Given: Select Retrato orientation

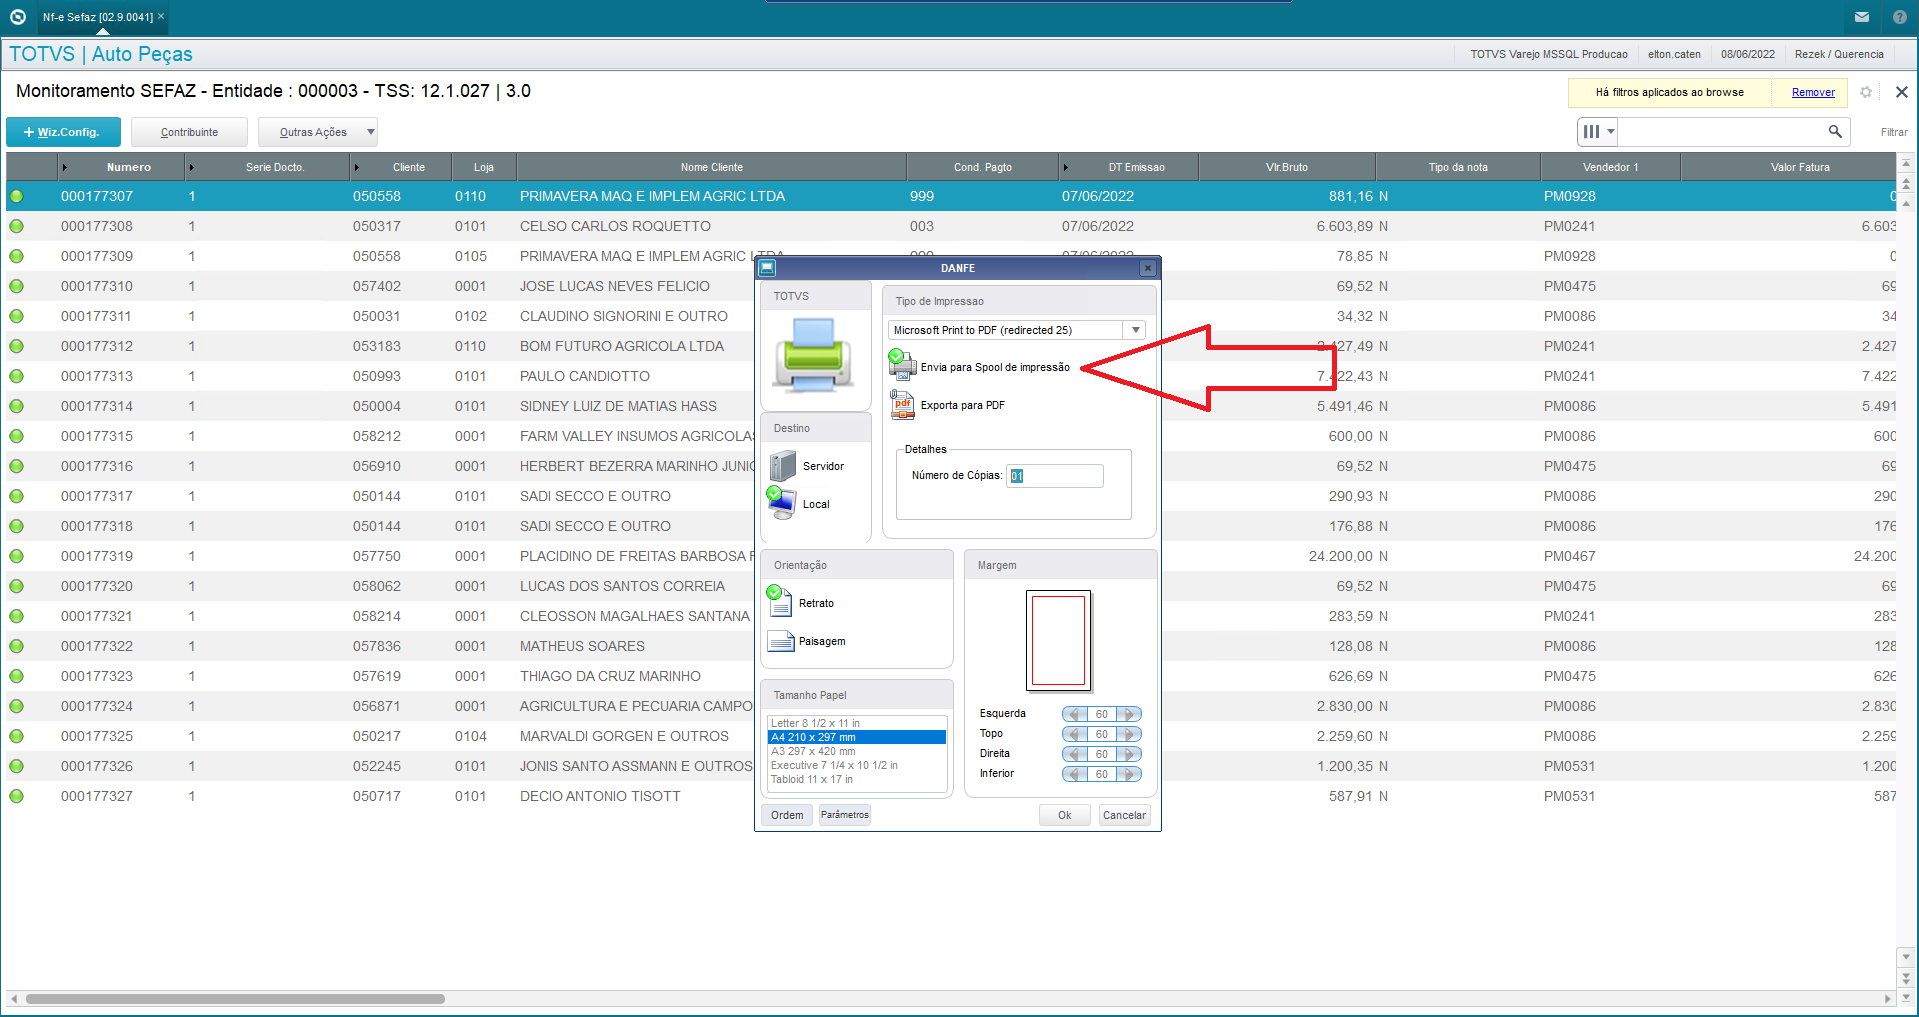Looking at the screenshot, I should (x=801, y=603).
